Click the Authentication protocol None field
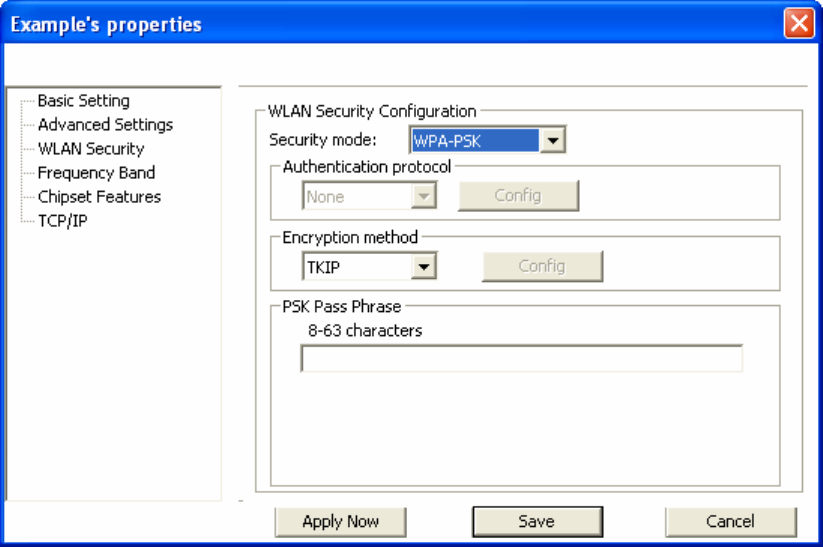Image resolution: width=823 pixels, height=547 pixels. pos(357,197)
